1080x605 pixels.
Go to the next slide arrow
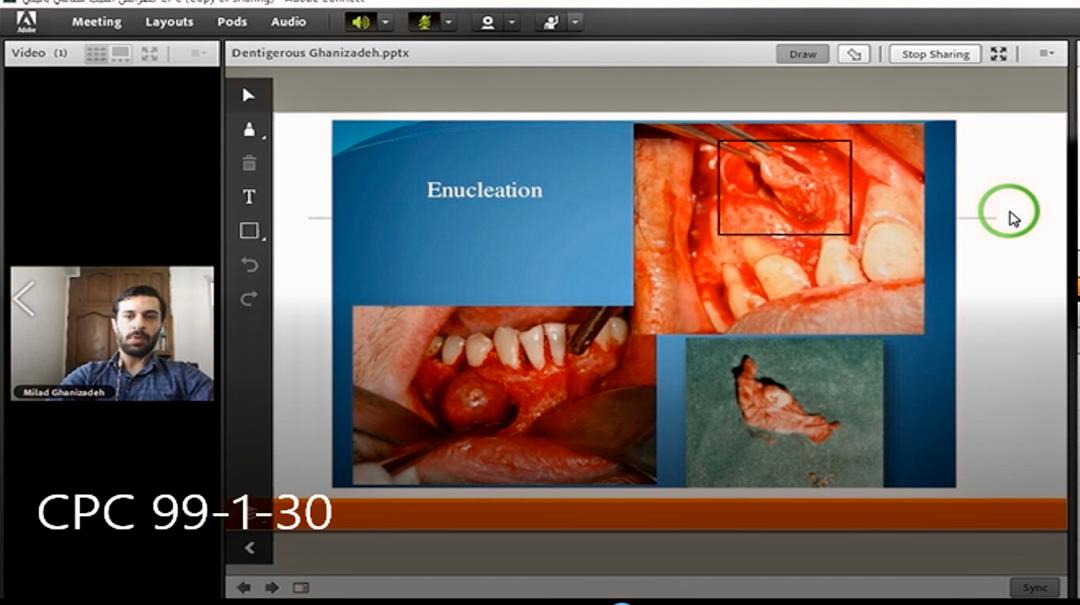point(271,588)
